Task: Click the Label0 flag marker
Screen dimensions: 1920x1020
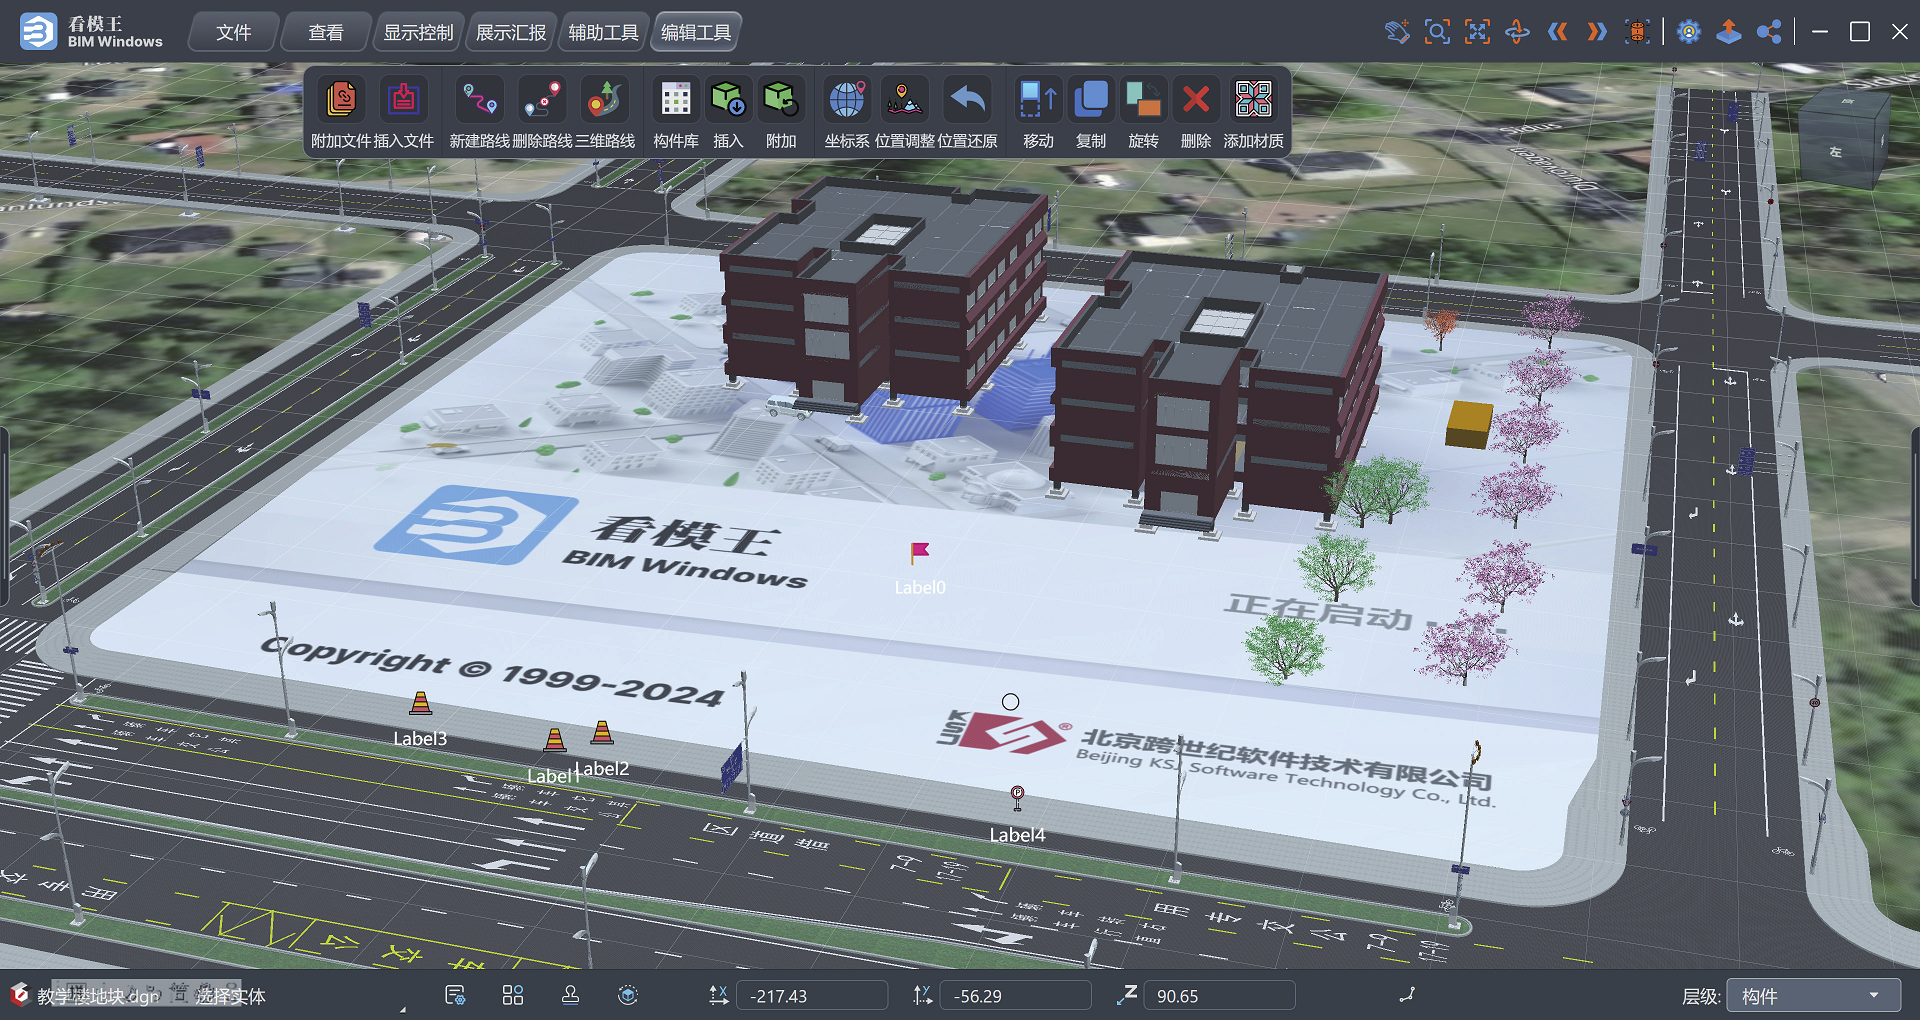Action: point(920,553)
